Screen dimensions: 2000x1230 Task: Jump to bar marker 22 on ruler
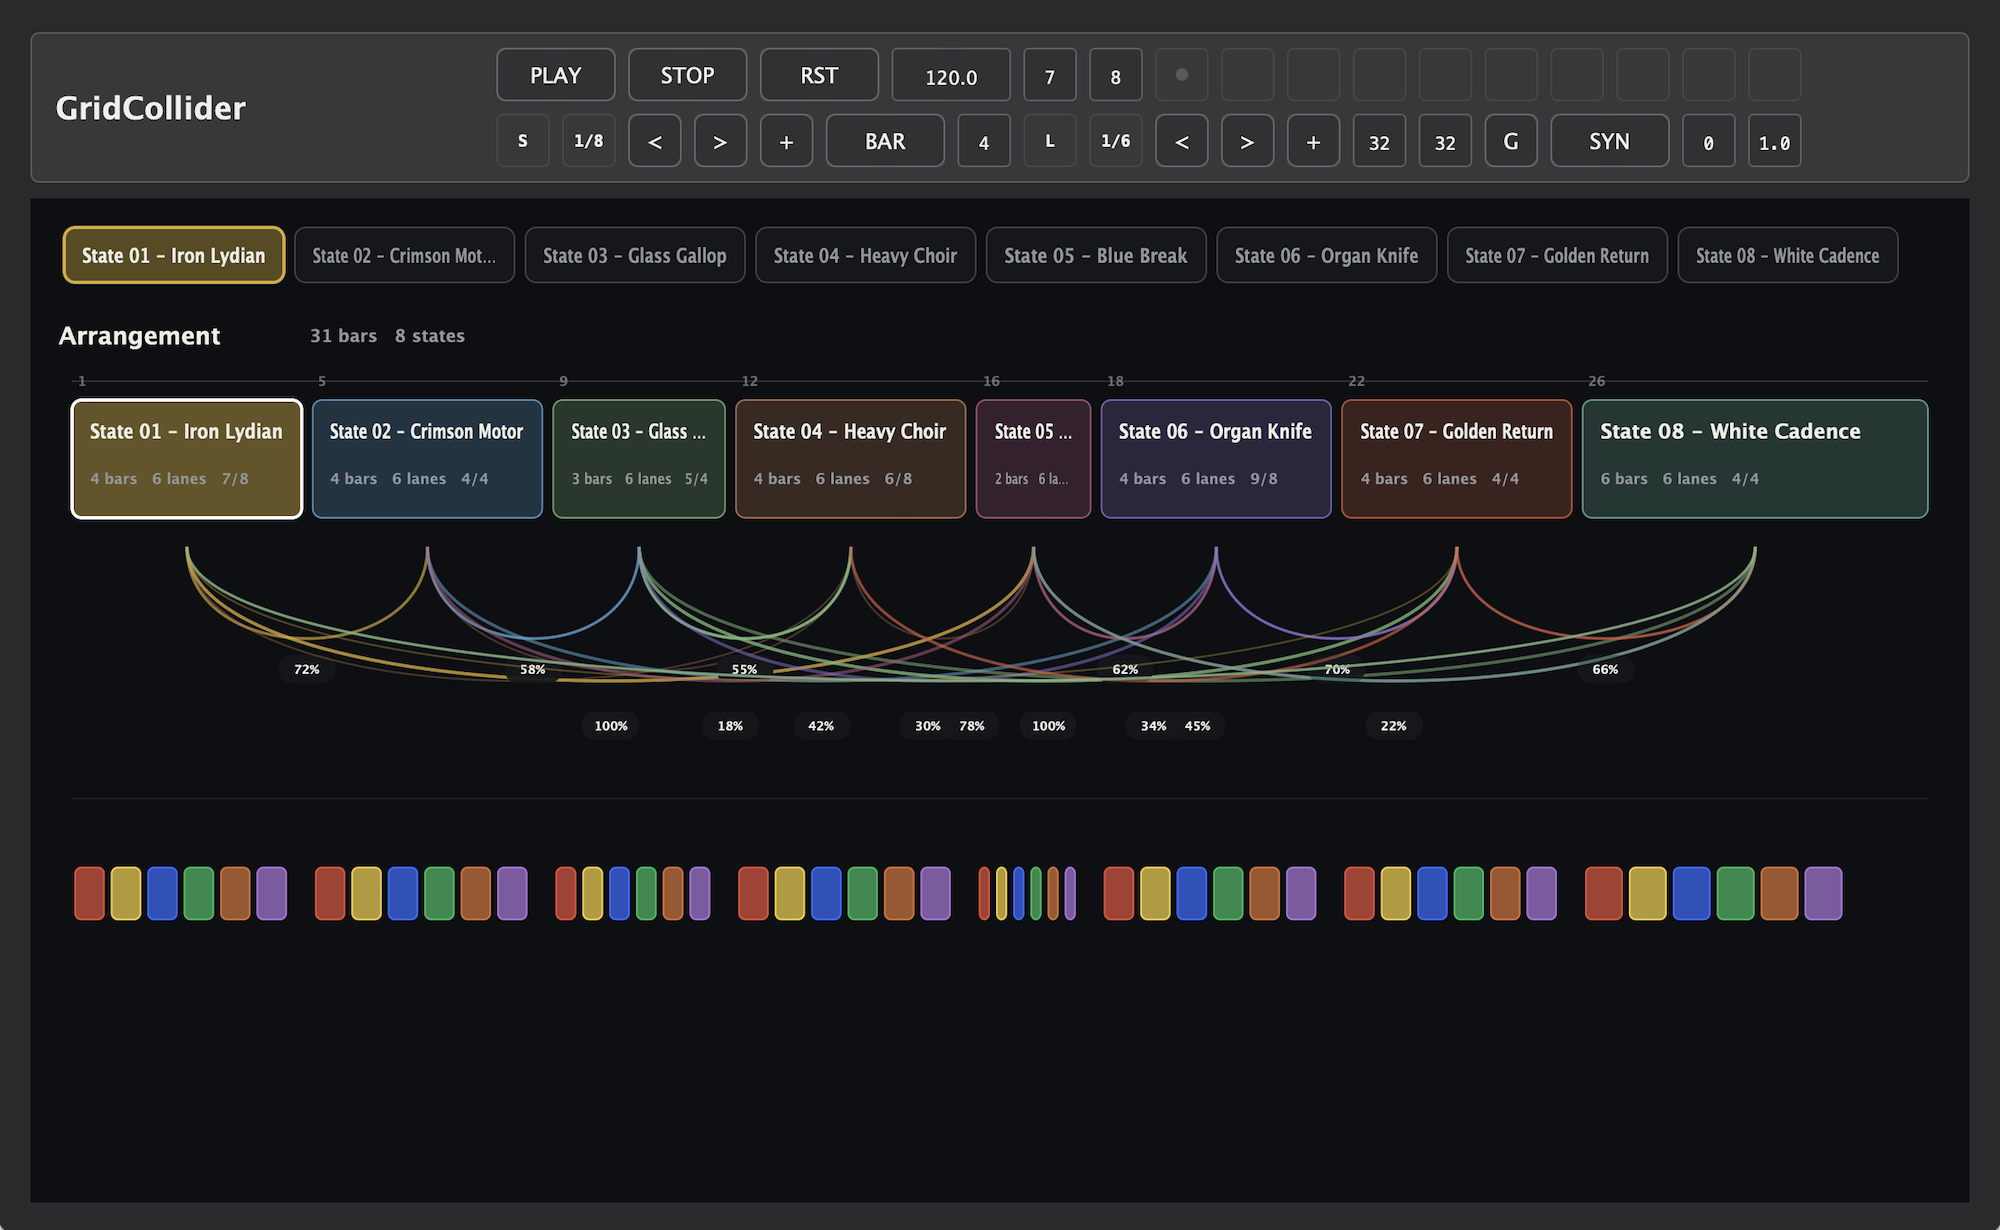click(x=1357, y=381)
